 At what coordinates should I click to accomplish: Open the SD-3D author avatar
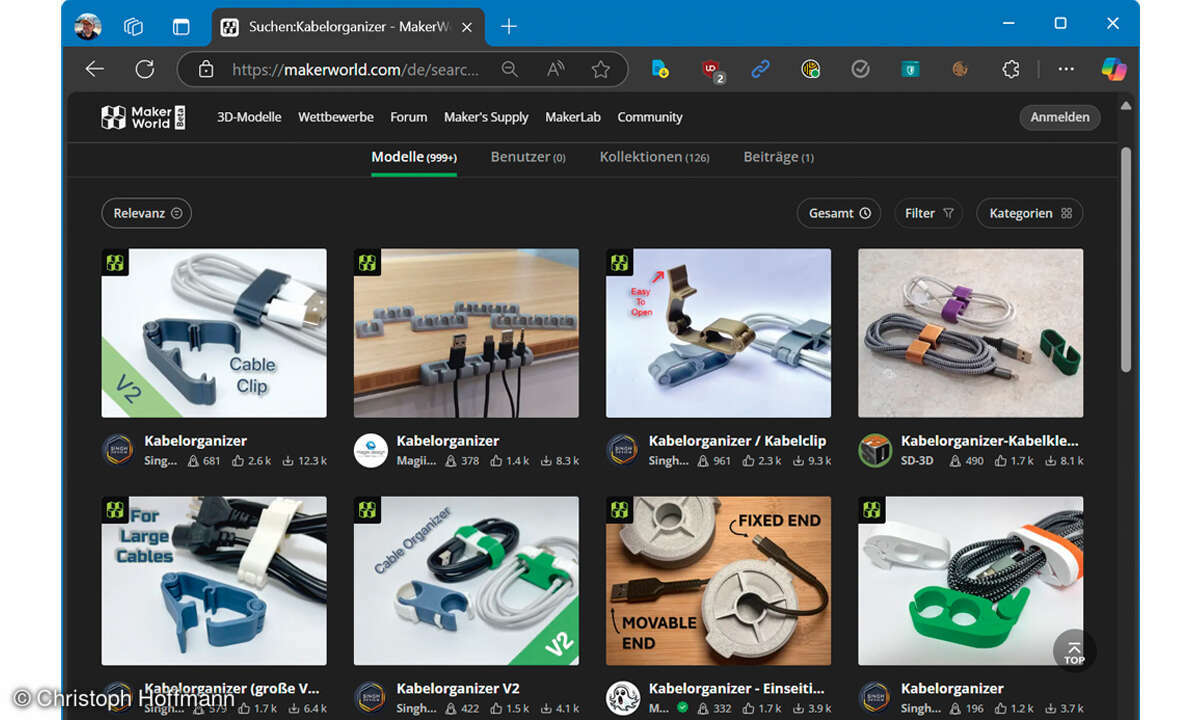[875, 450]
